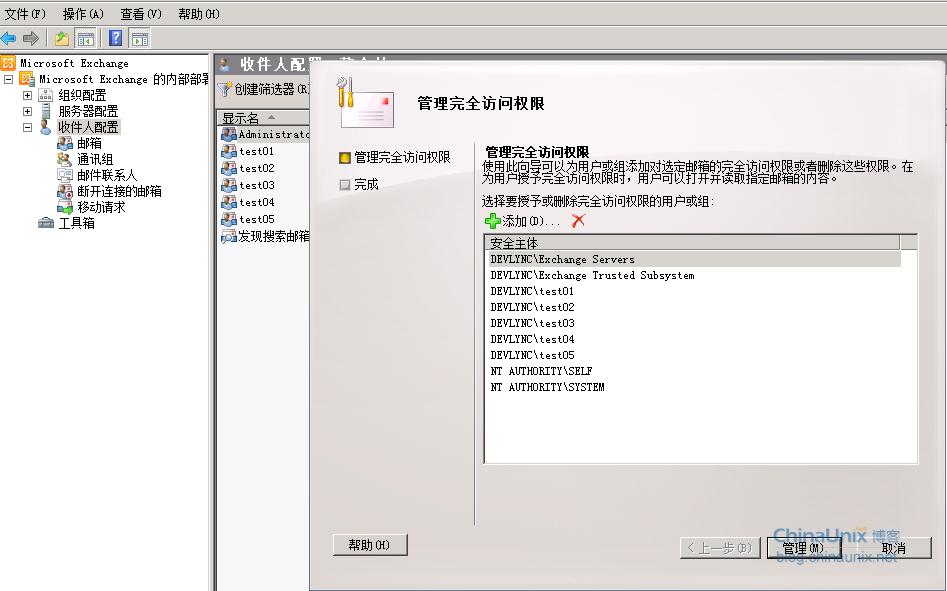The width and height of the screenshot is (947, 591).
Task: Collapse the 收件人配置 tree node
Action: (x=27, y=127)
